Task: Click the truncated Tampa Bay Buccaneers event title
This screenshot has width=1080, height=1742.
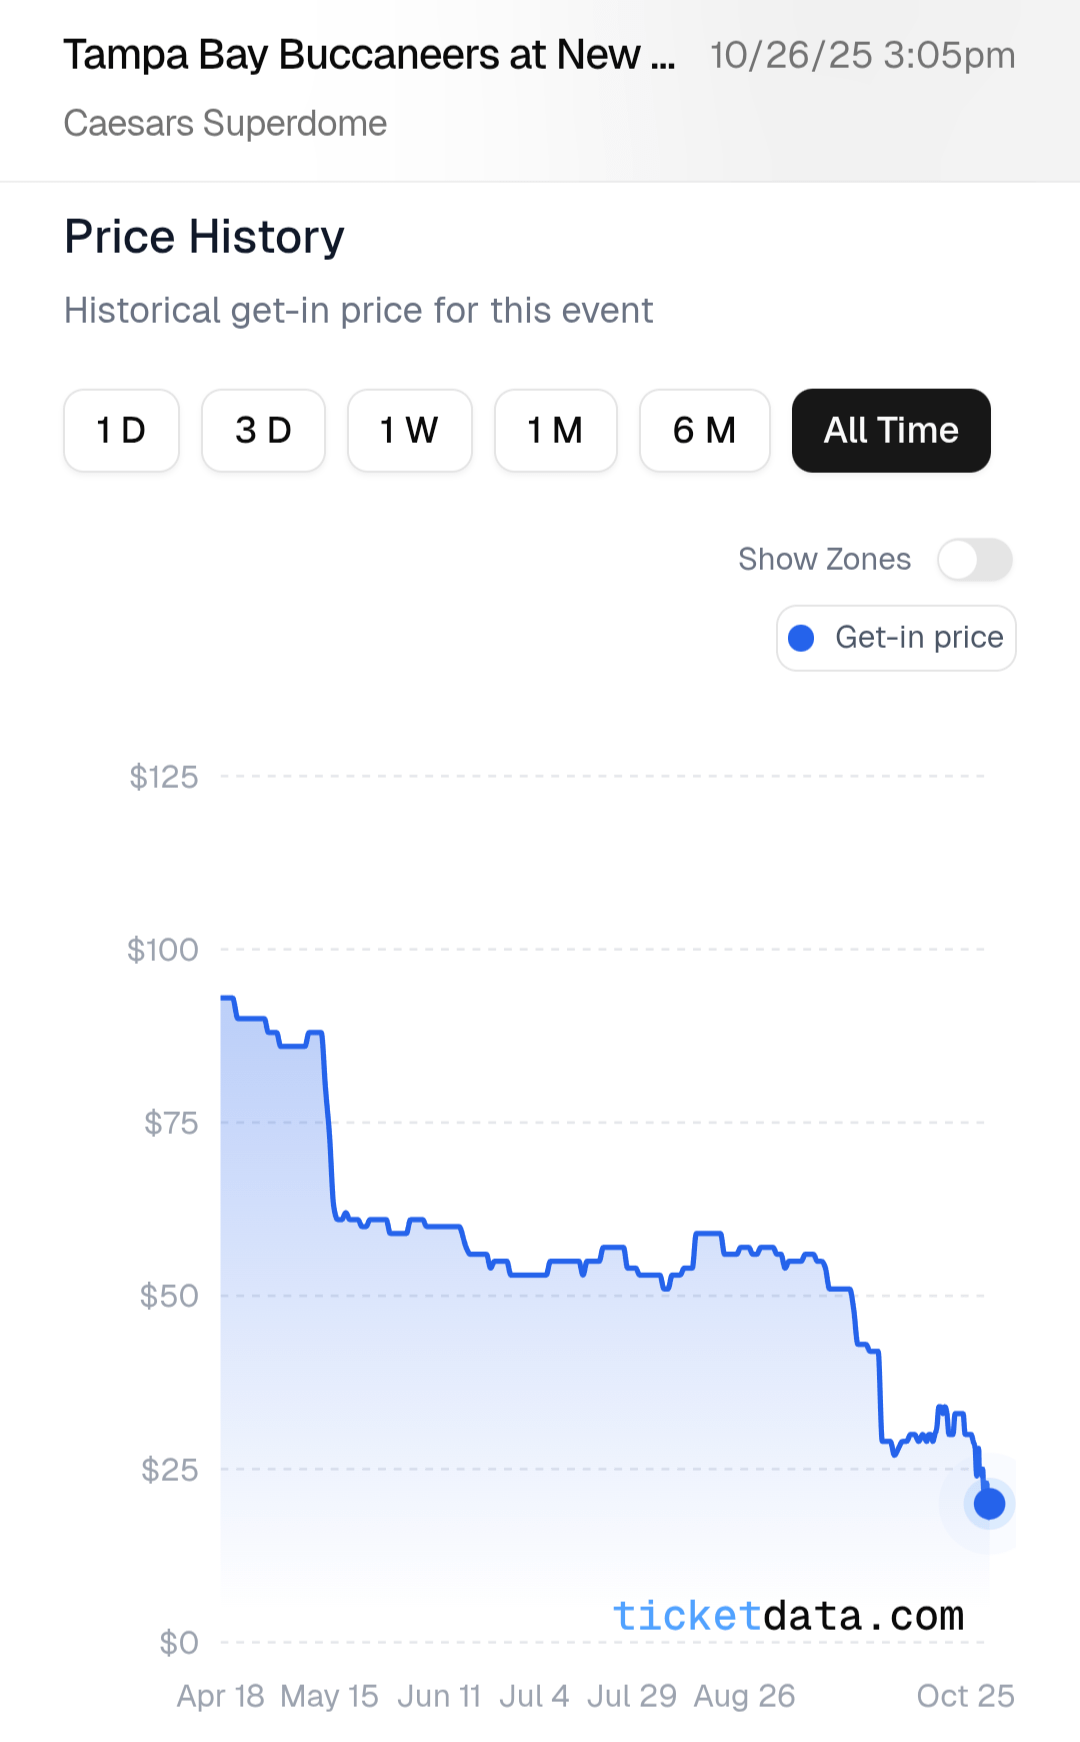Action: tap(369, 55)
